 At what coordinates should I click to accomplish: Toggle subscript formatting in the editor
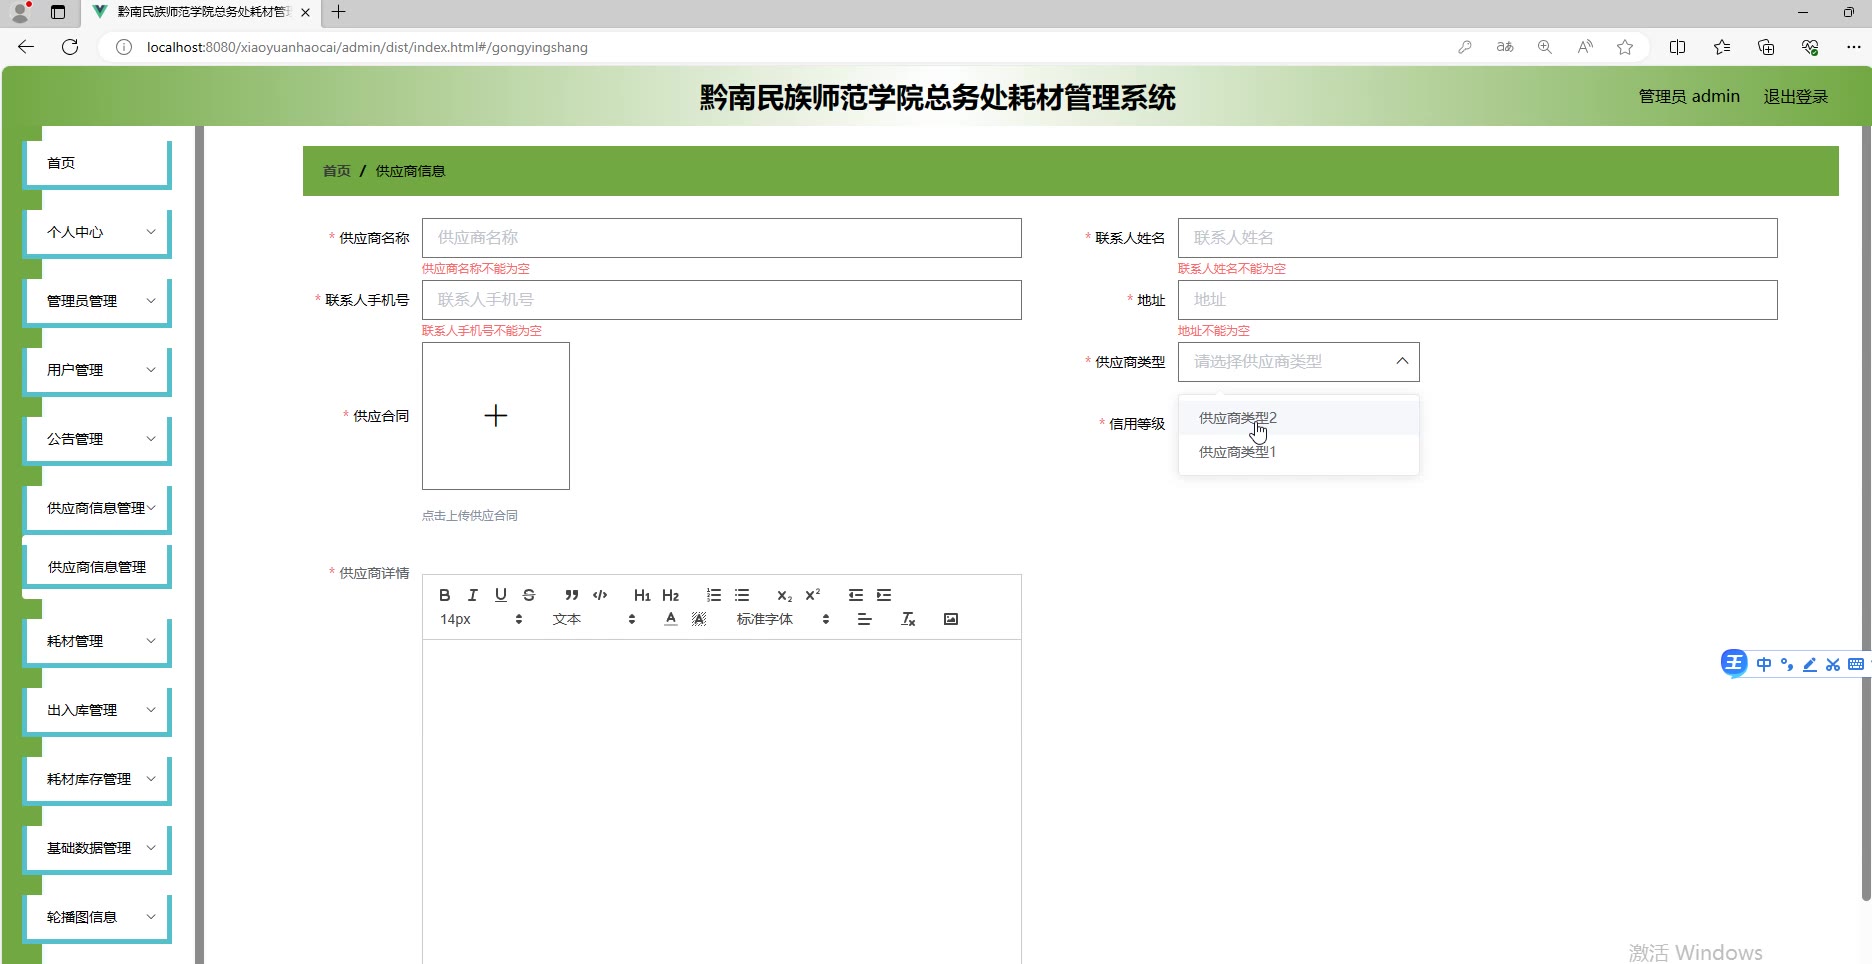pos(784,595)
